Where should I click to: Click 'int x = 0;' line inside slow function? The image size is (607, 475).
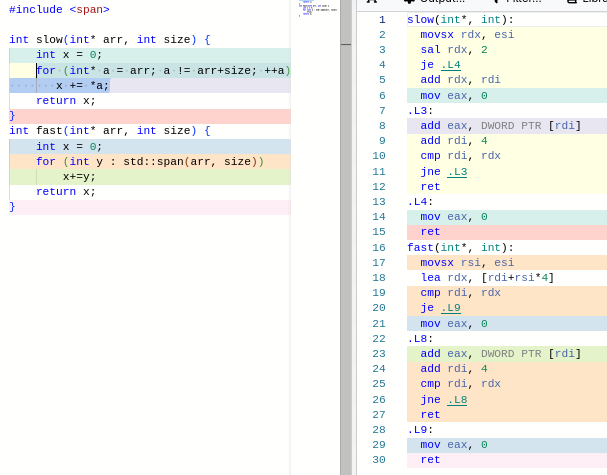point(69,55)
